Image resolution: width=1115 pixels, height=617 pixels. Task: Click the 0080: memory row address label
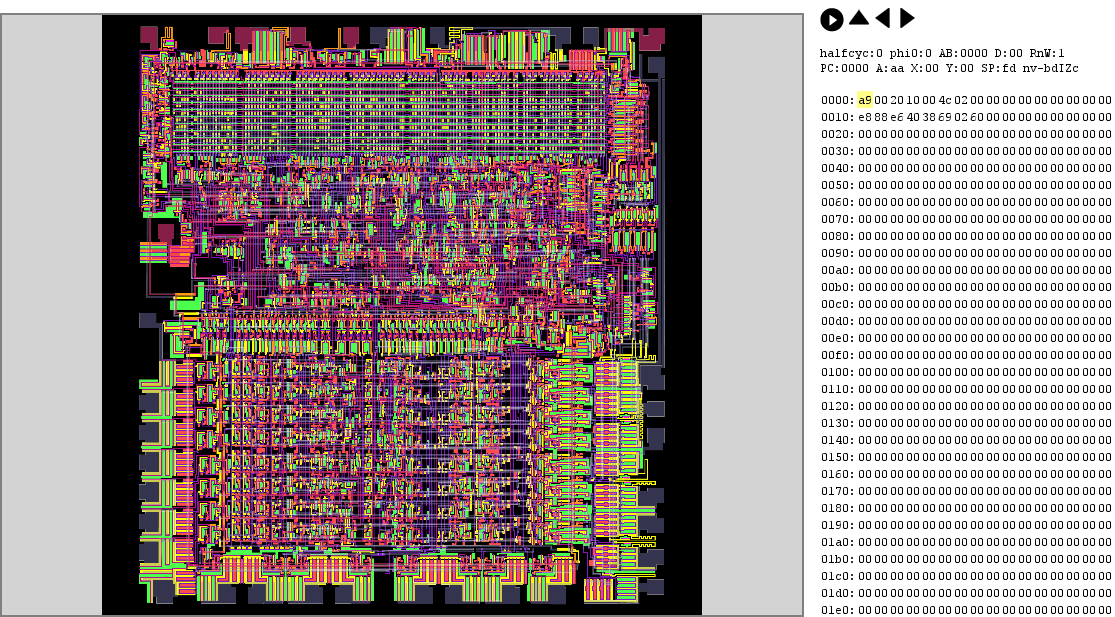click(x=837, y=236)
